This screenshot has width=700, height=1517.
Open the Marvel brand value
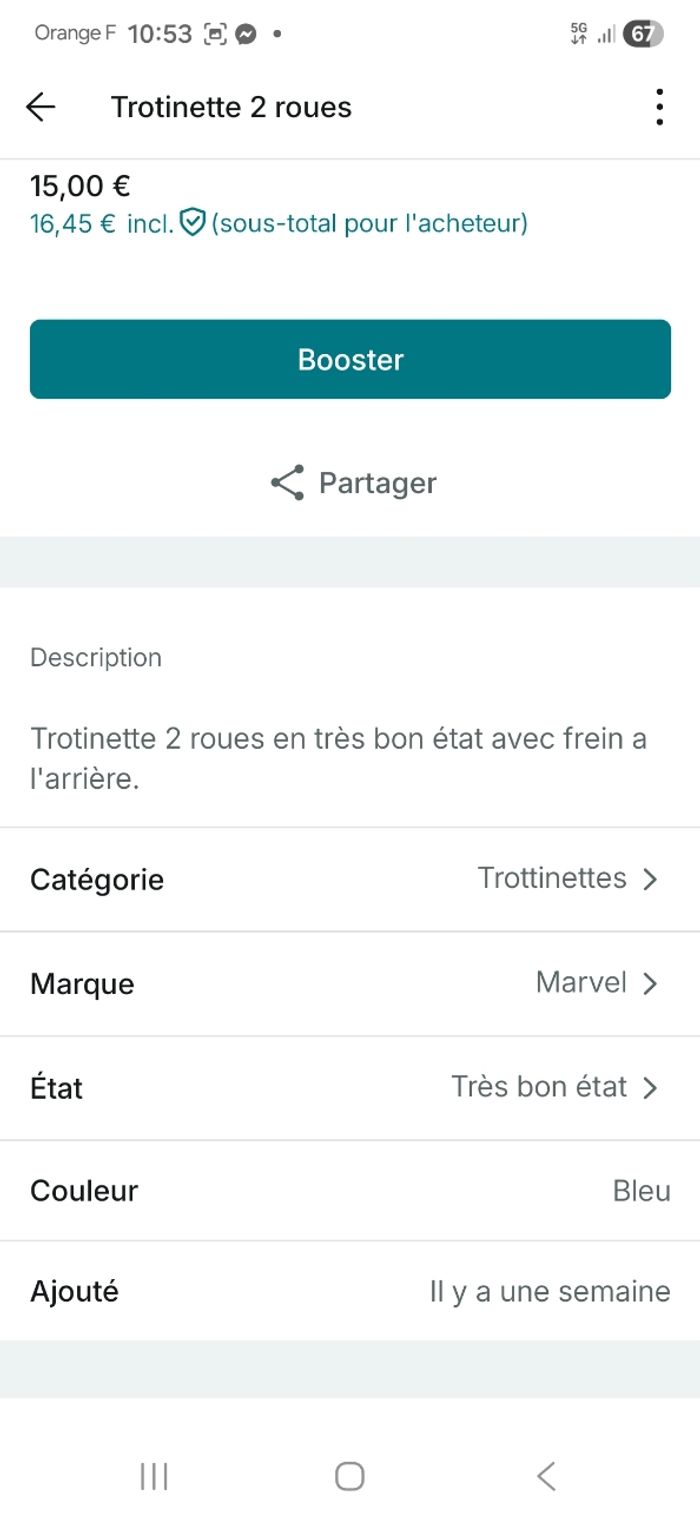click(581, 983)
